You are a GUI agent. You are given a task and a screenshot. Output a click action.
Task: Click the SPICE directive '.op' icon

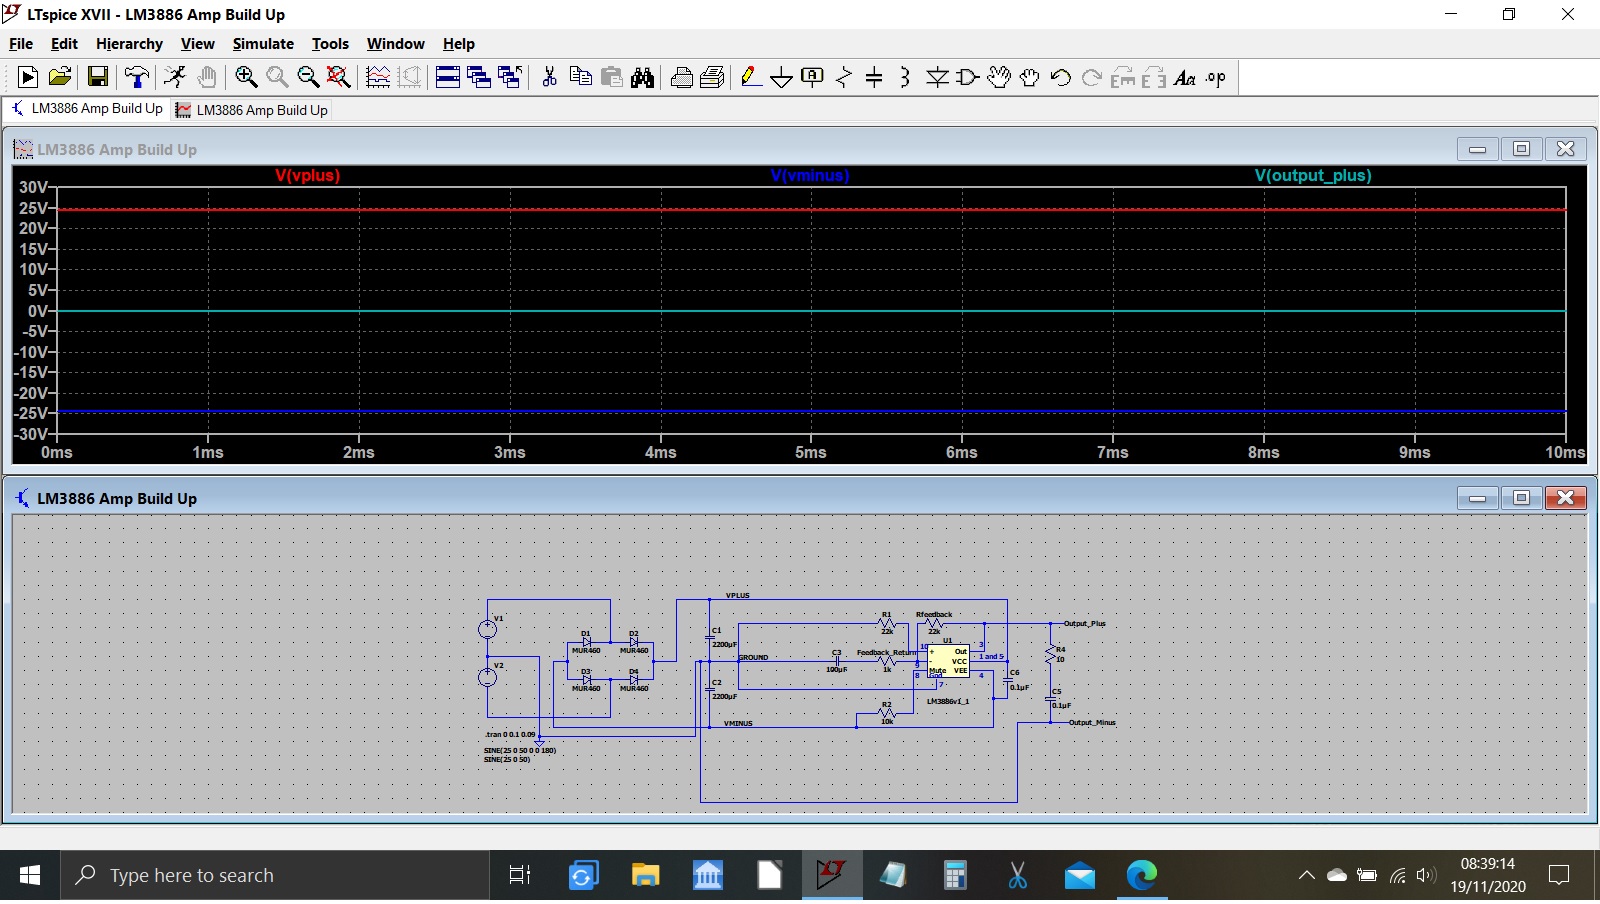(x=1215, y=77)
